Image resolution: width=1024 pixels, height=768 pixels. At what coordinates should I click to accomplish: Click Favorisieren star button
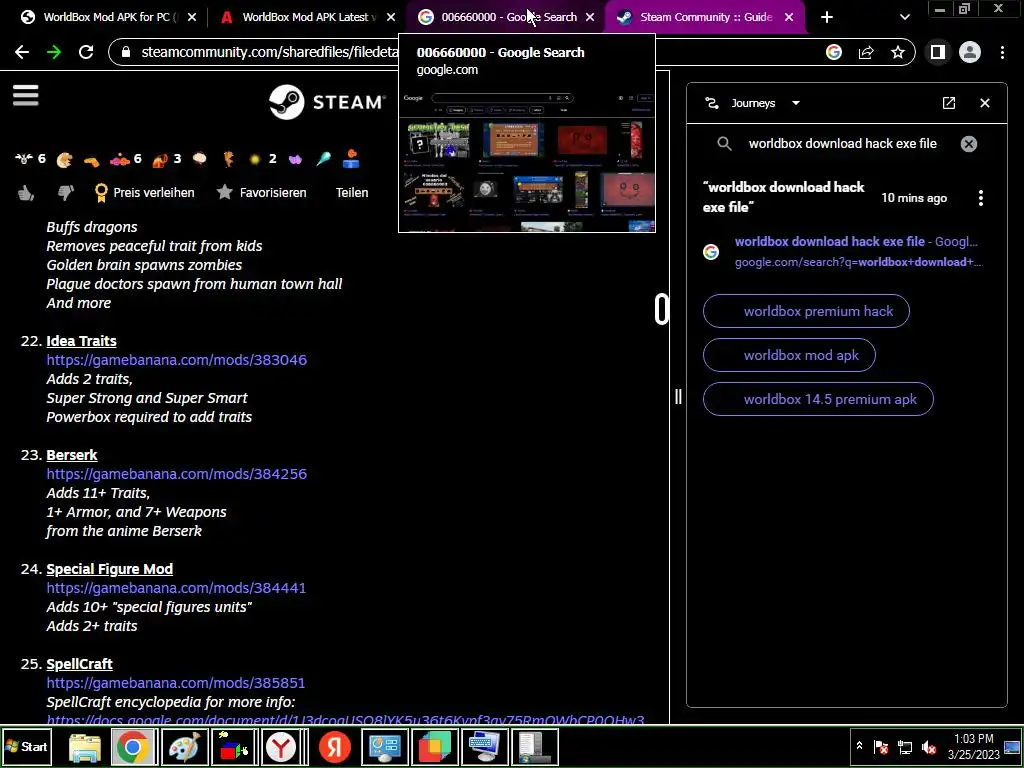(x=261, y=193)
